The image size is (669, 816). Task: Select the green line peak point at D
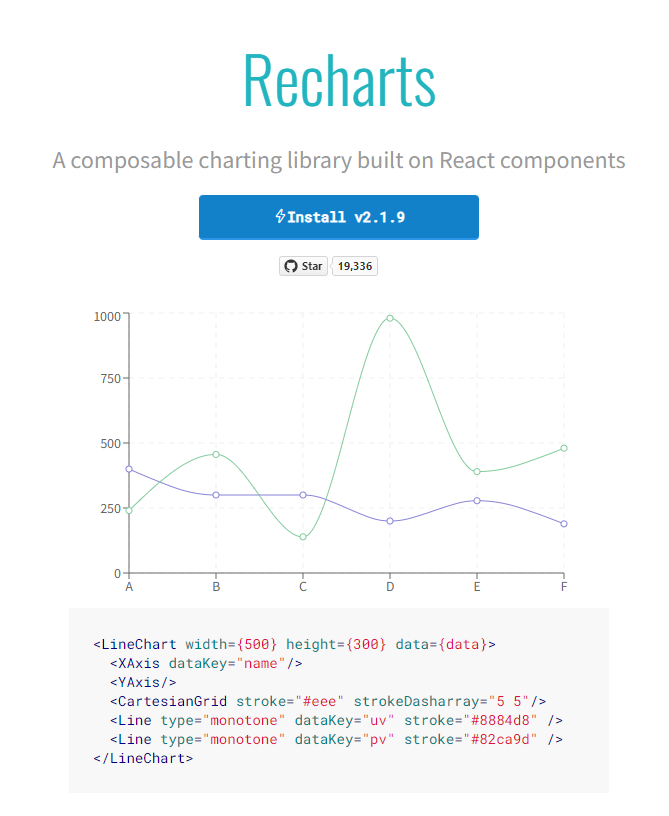[390, 318]
